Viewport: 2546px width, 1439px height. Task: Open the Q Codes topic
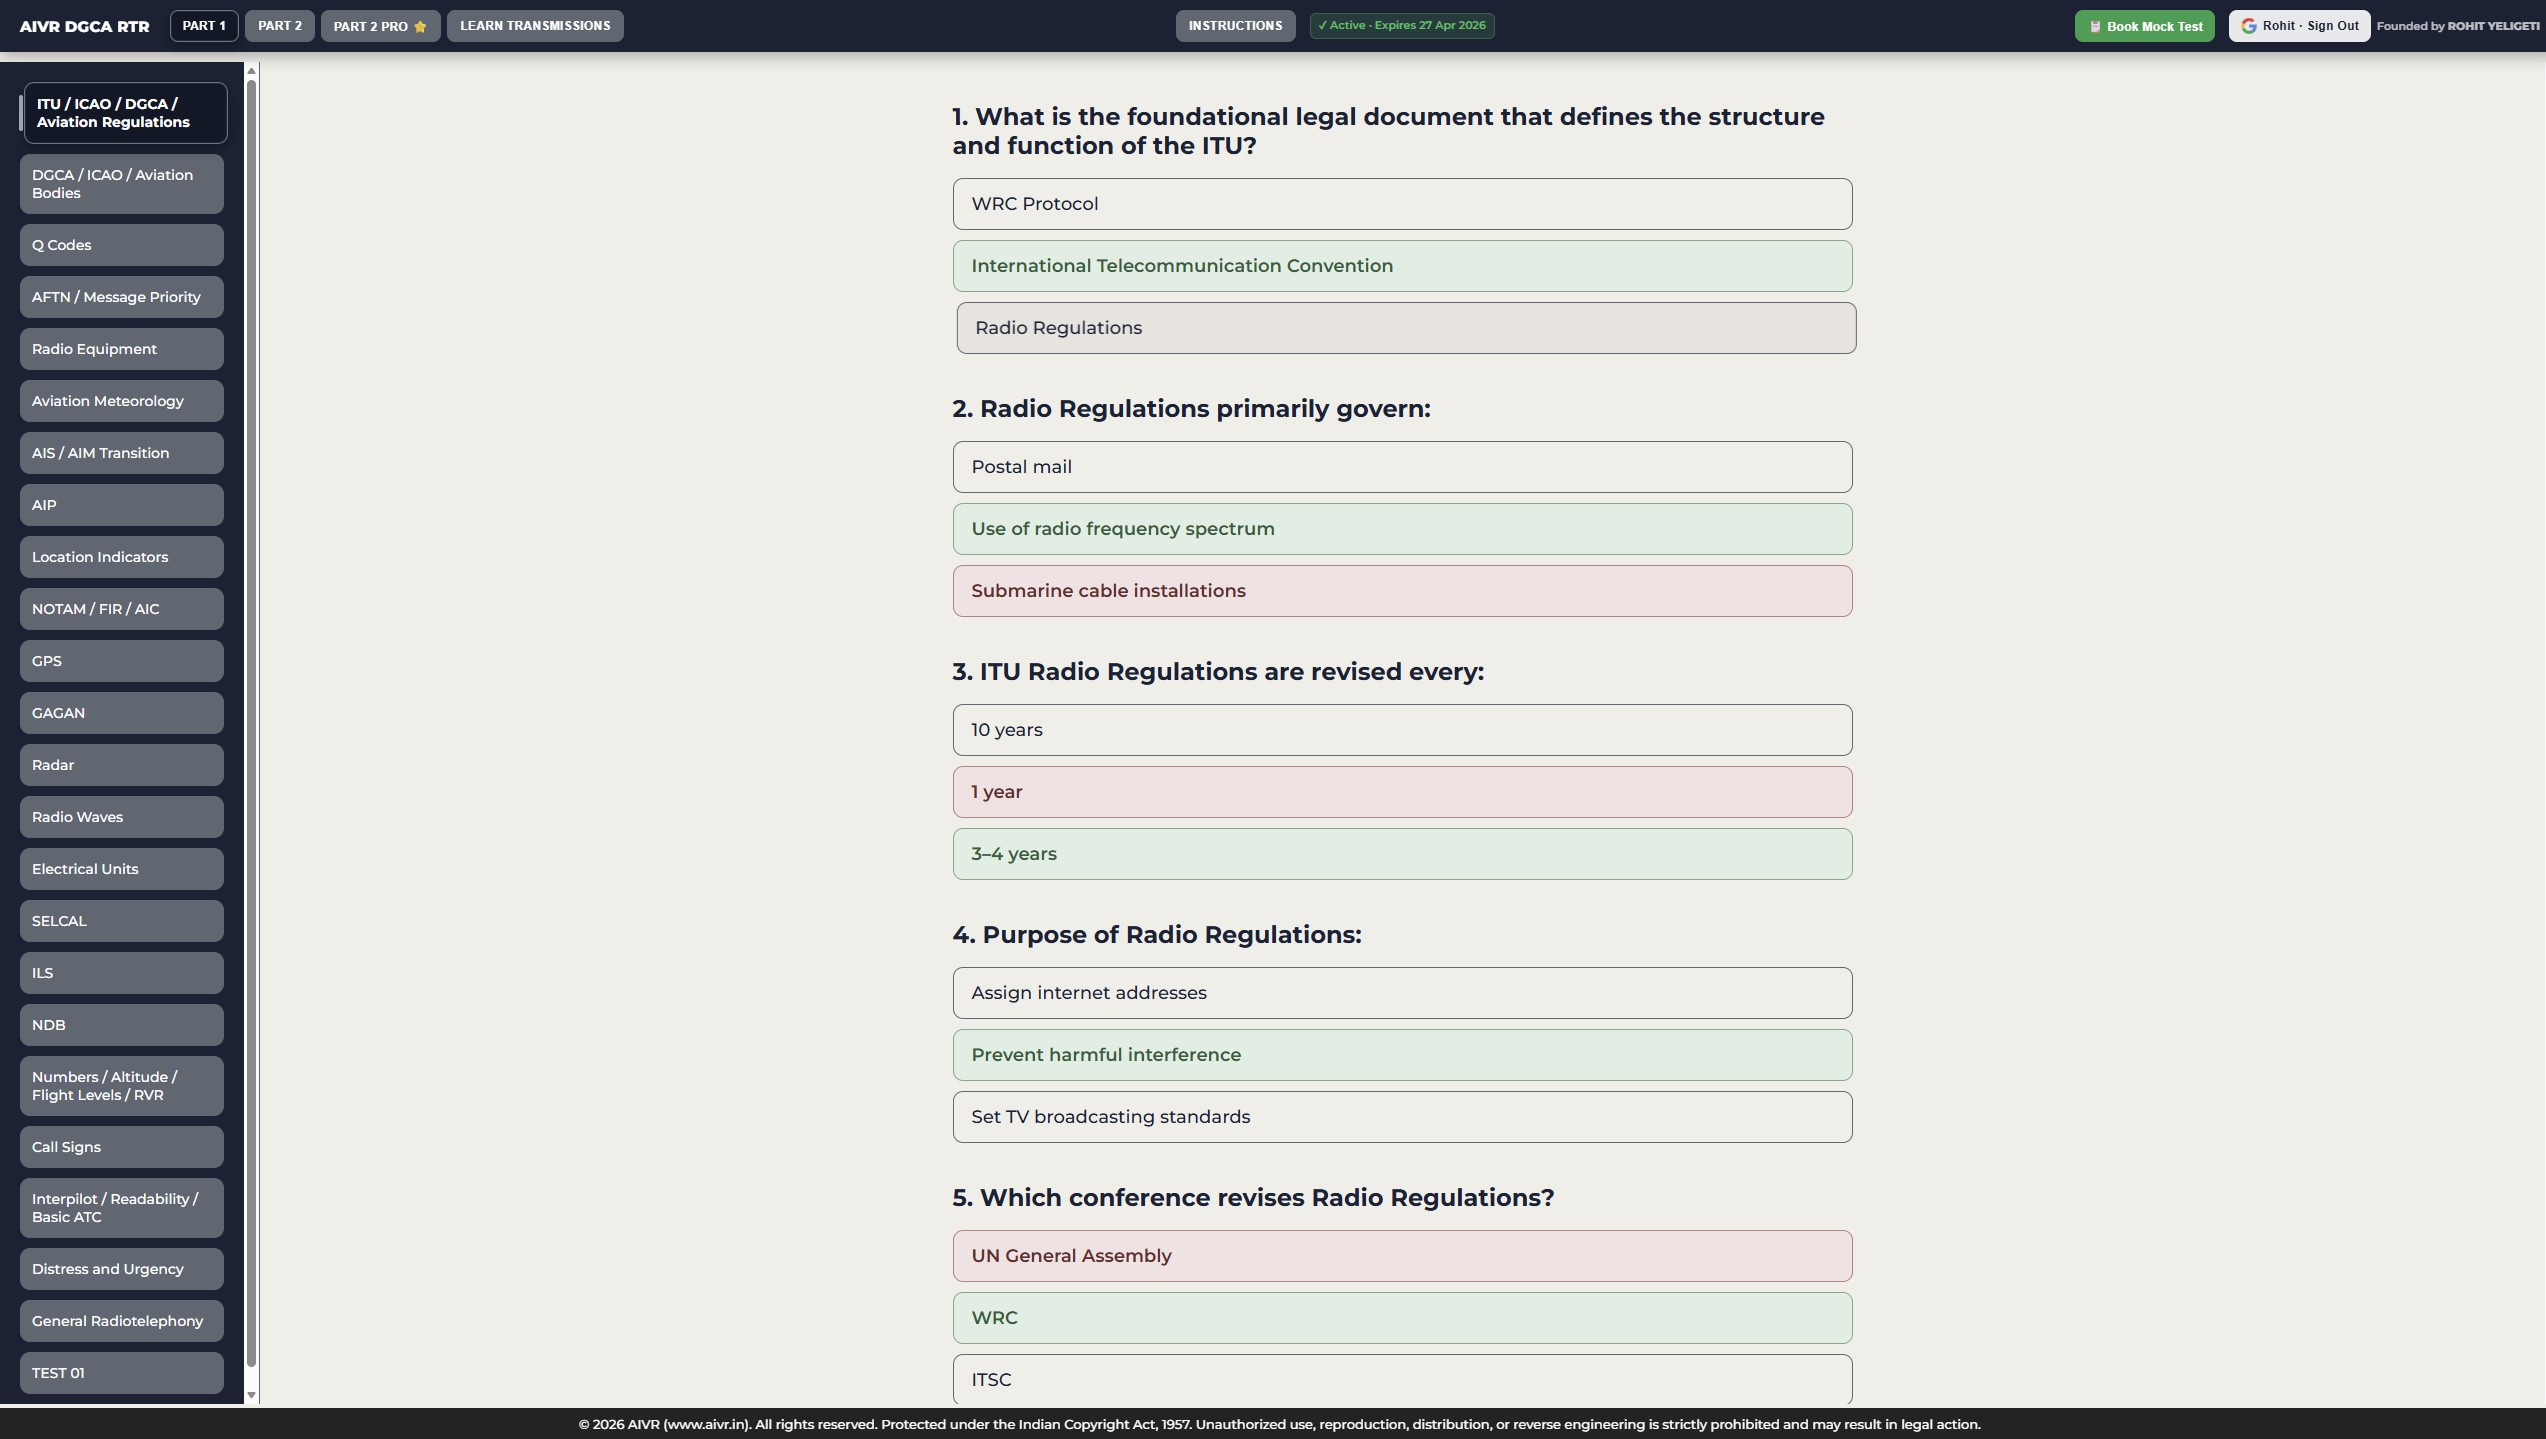tap(121, 245)
